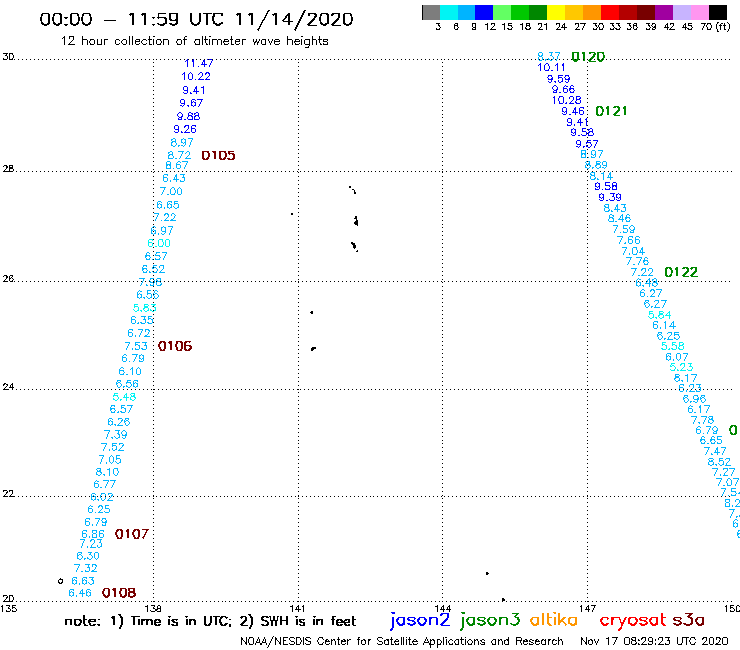The width and height of the screenshot is (740, 650).
Task: Click the light green legend swatch
Action: click(x=502, y=12)
